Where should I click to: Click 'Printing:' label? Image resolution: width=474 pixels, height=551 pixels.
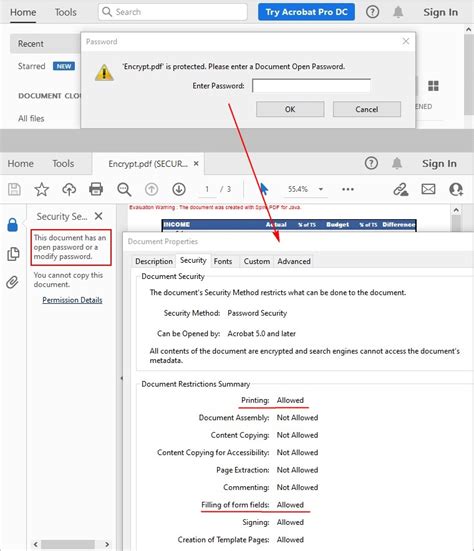[x=255, y=400]
